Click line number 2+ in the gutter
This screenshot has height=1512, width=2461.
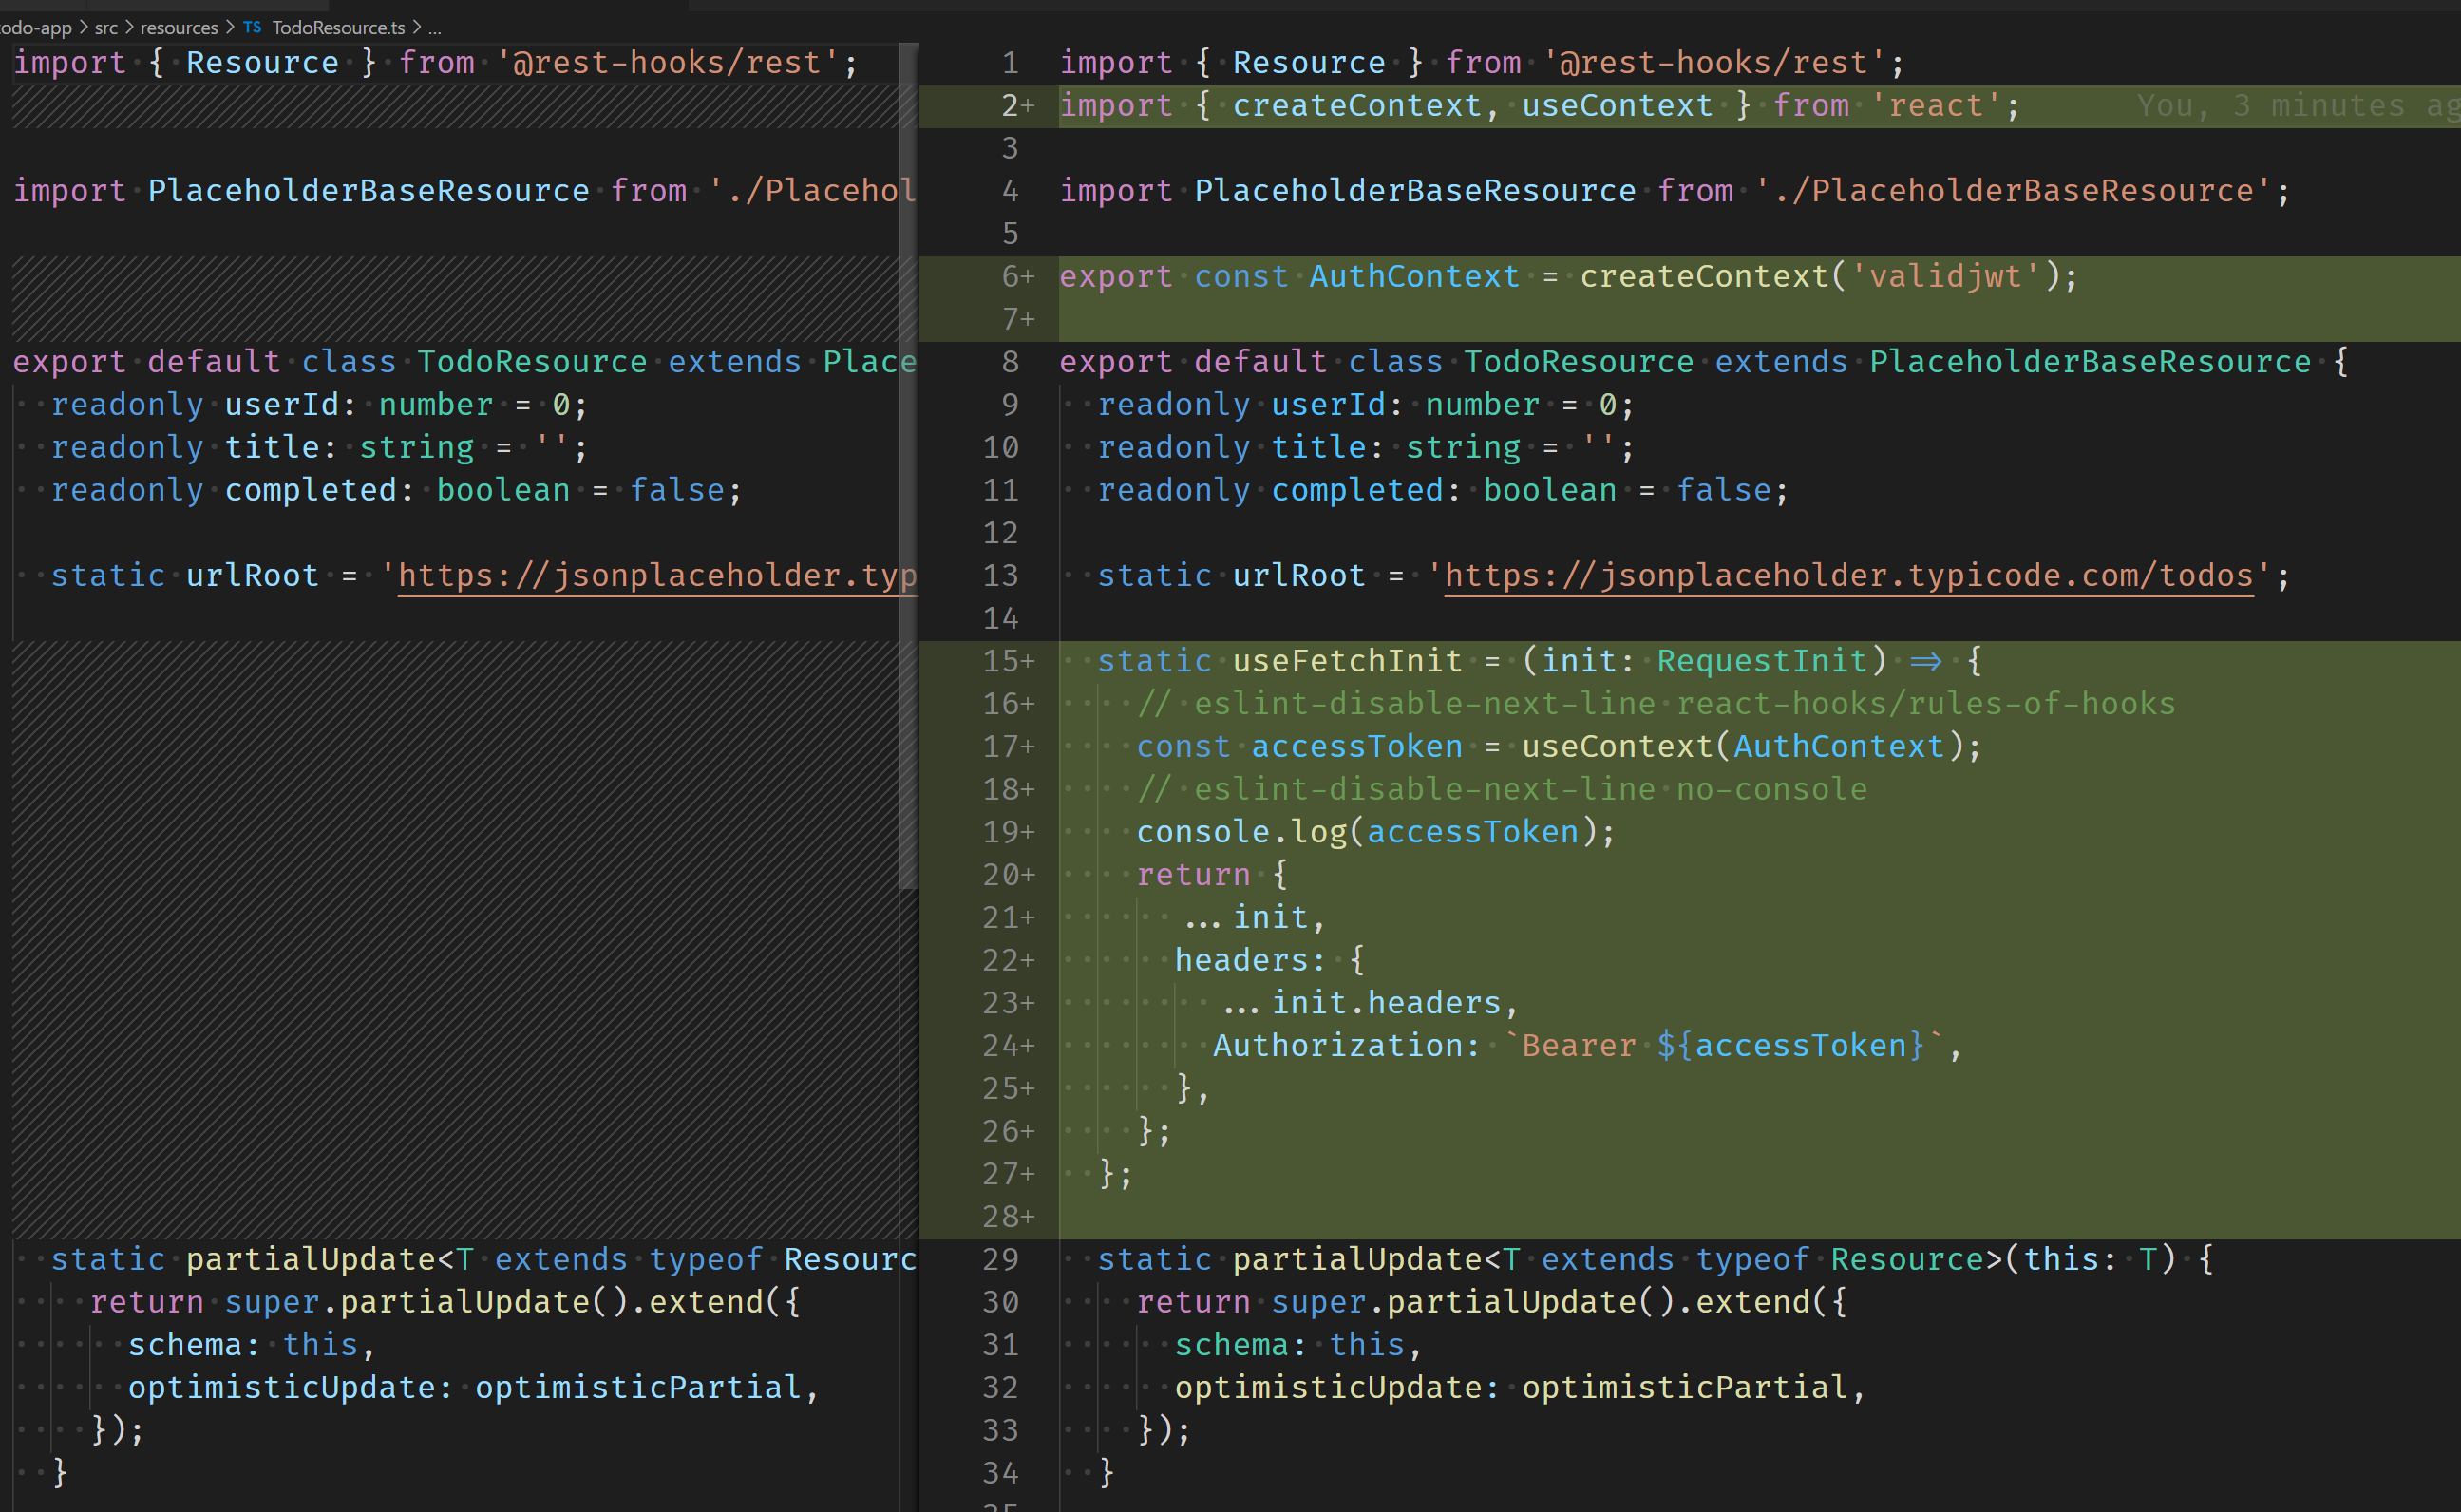tap(1017, 105)
